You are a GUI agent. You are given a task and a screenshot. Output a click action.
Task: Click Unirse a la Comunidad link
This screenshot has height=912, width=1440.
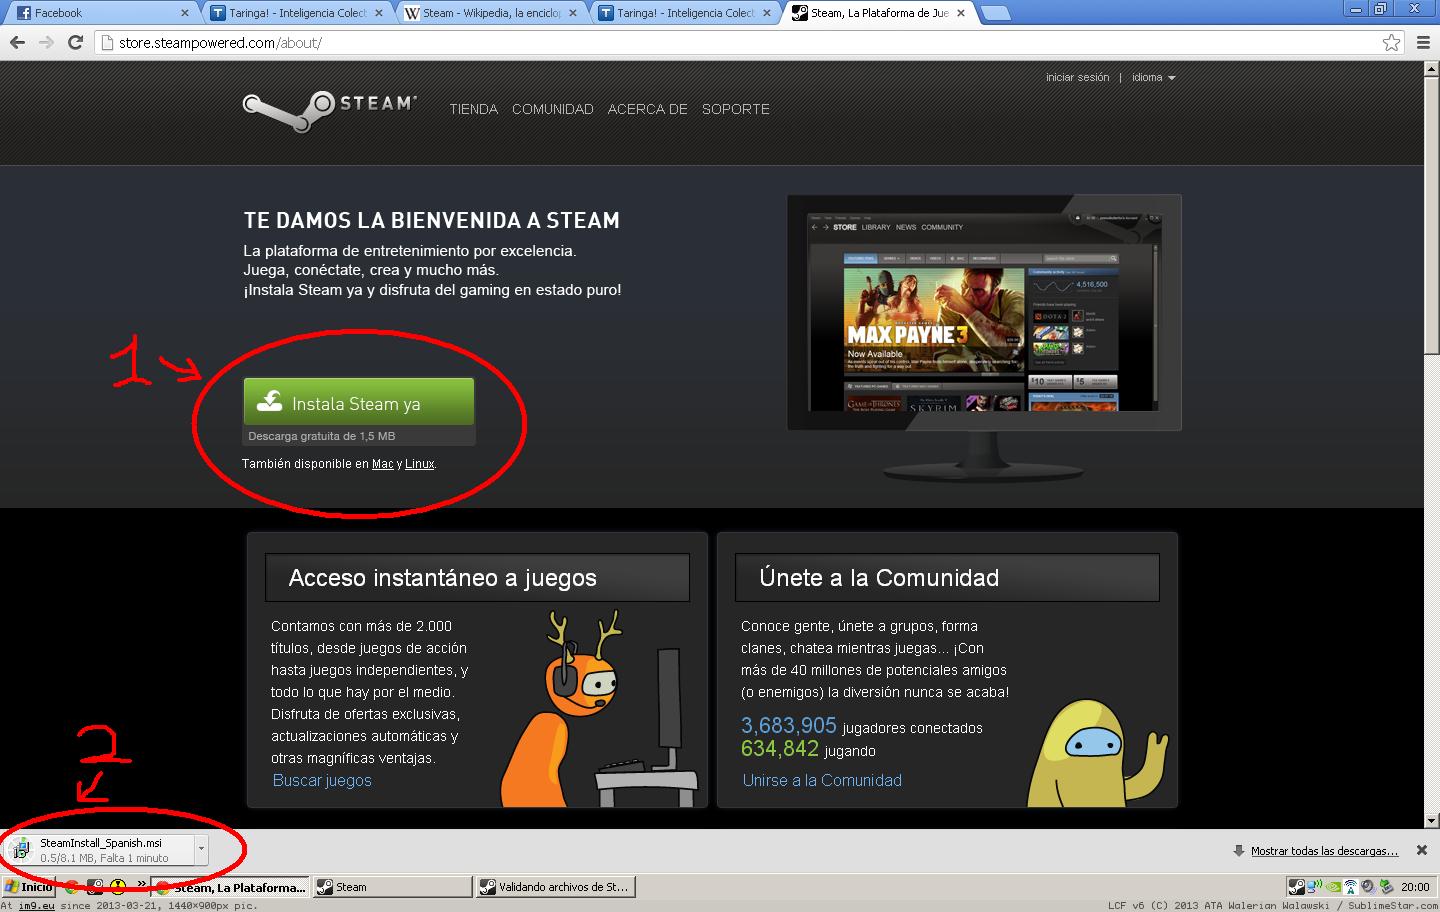(822, 780)
